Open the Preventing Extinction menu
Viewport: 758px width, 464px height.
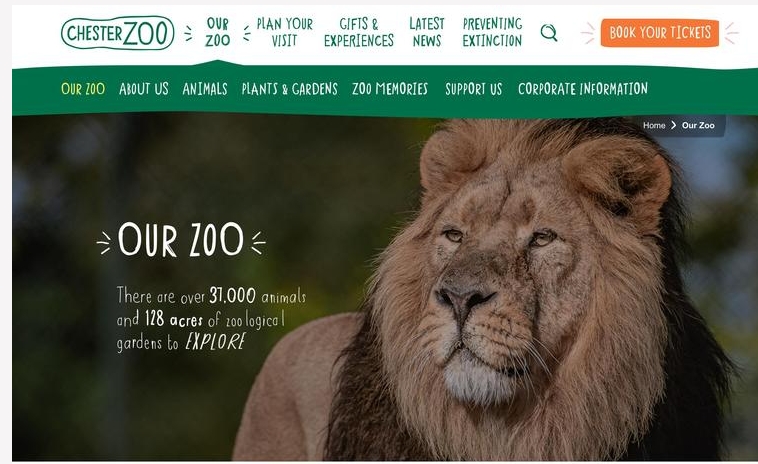click(492, 32)
